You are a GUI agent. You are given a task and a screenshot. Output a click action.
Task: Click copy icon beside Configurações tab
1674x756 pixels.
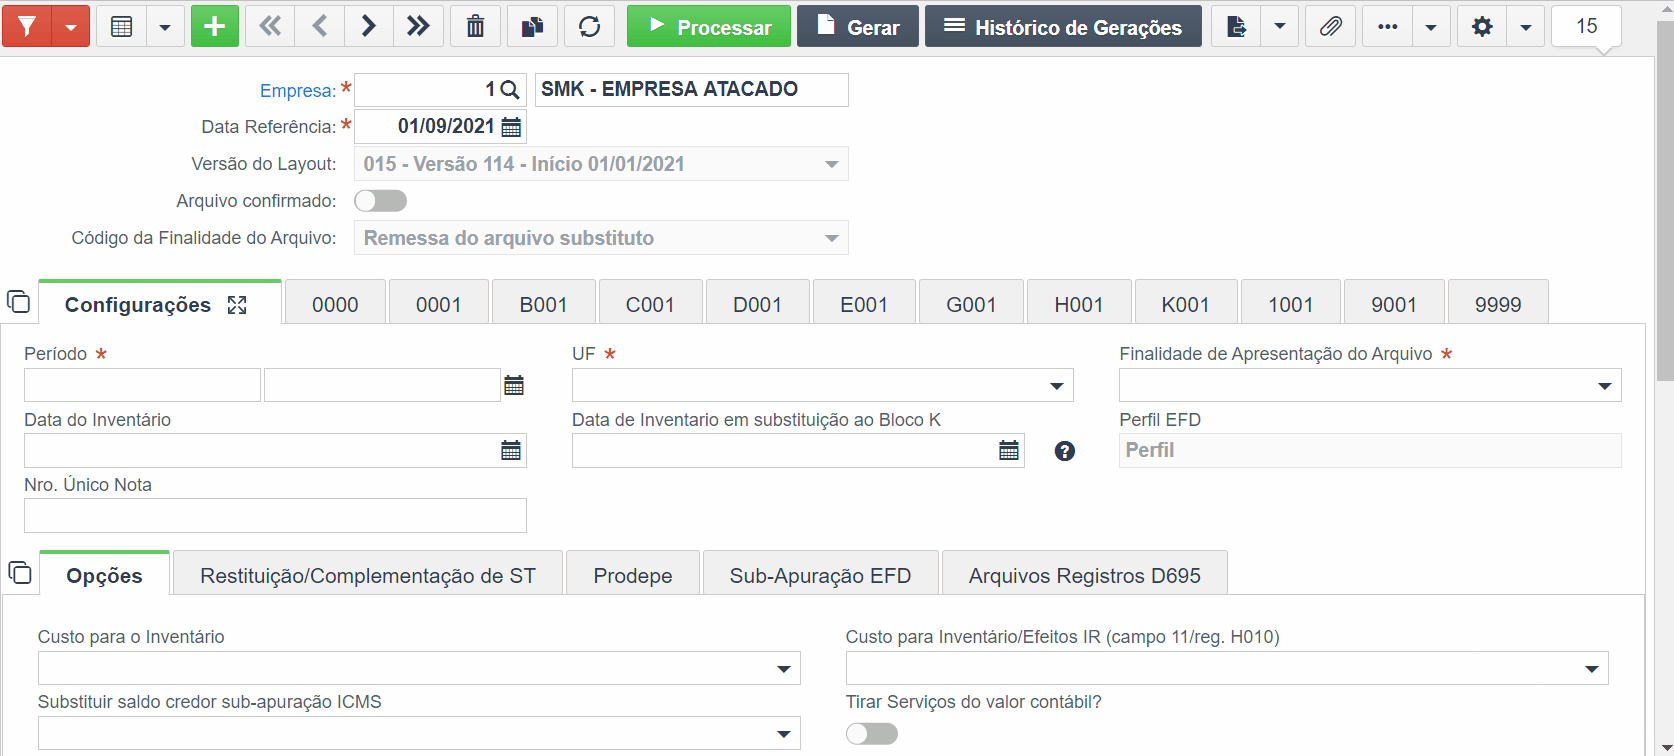pos(19,302)
